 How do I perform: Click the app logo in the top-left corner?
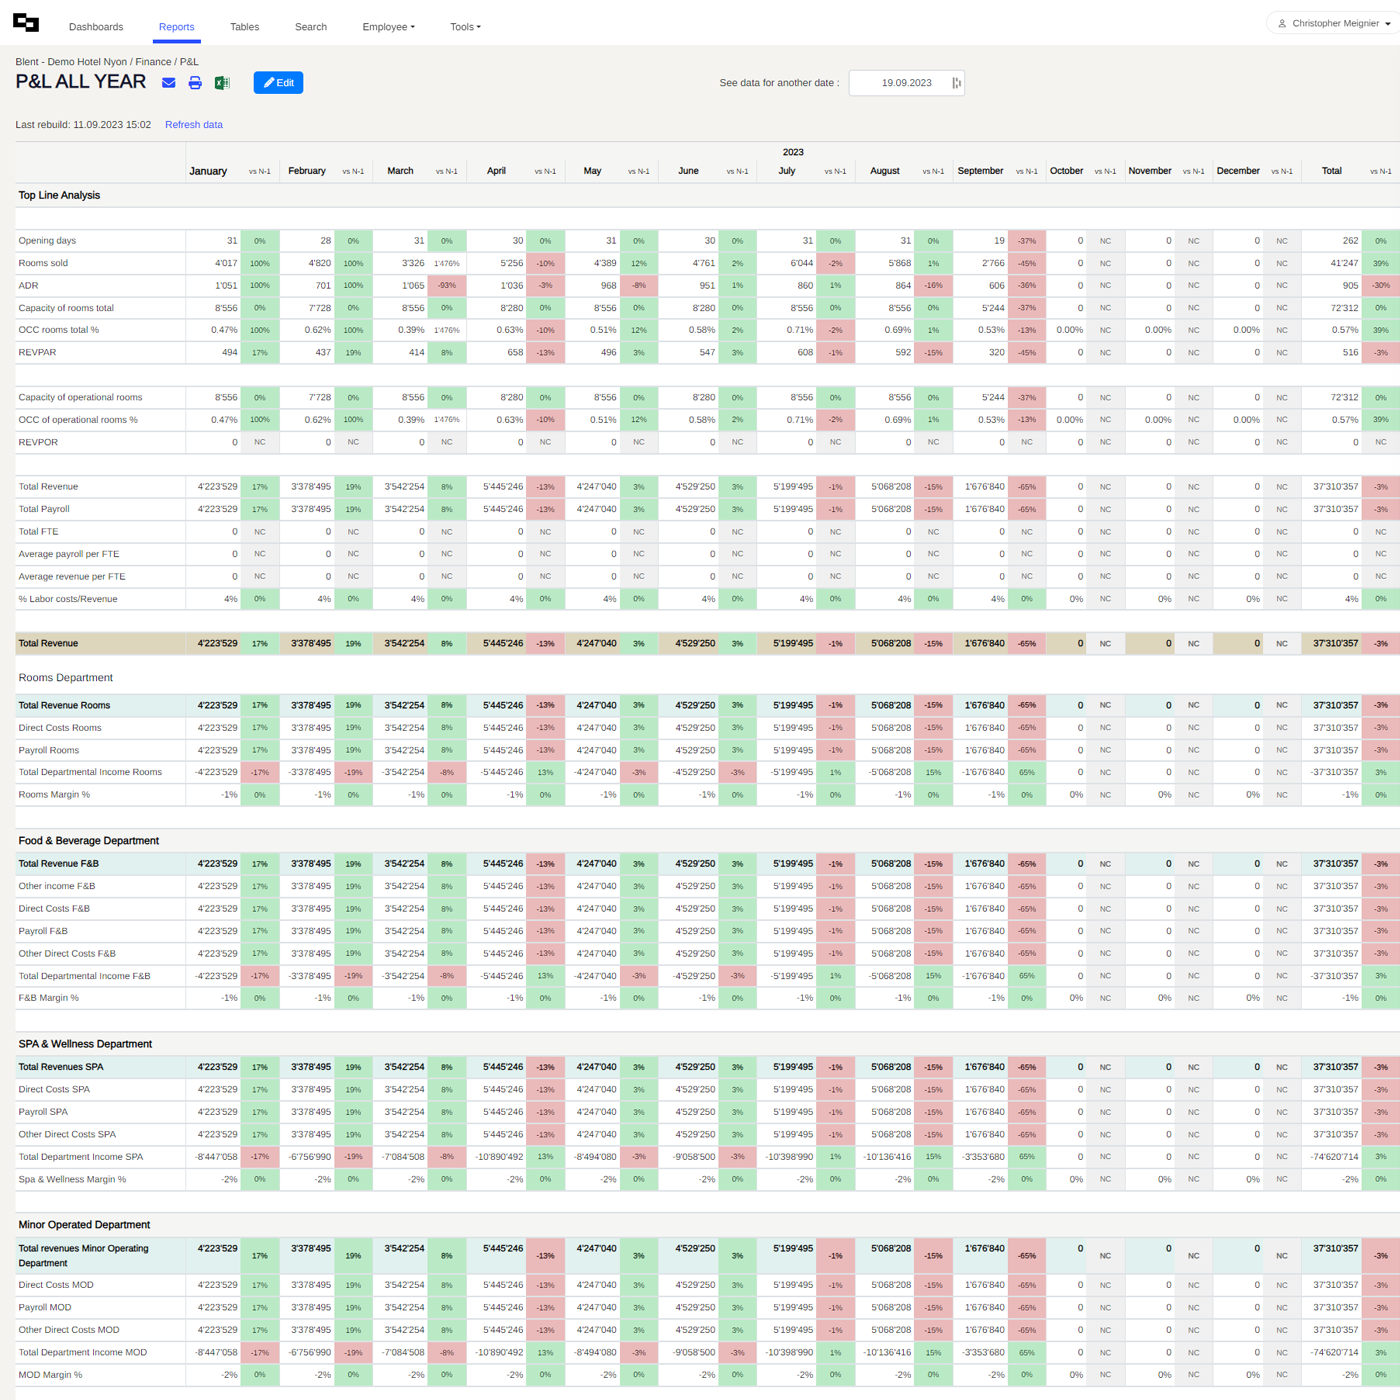pos(26,23)
